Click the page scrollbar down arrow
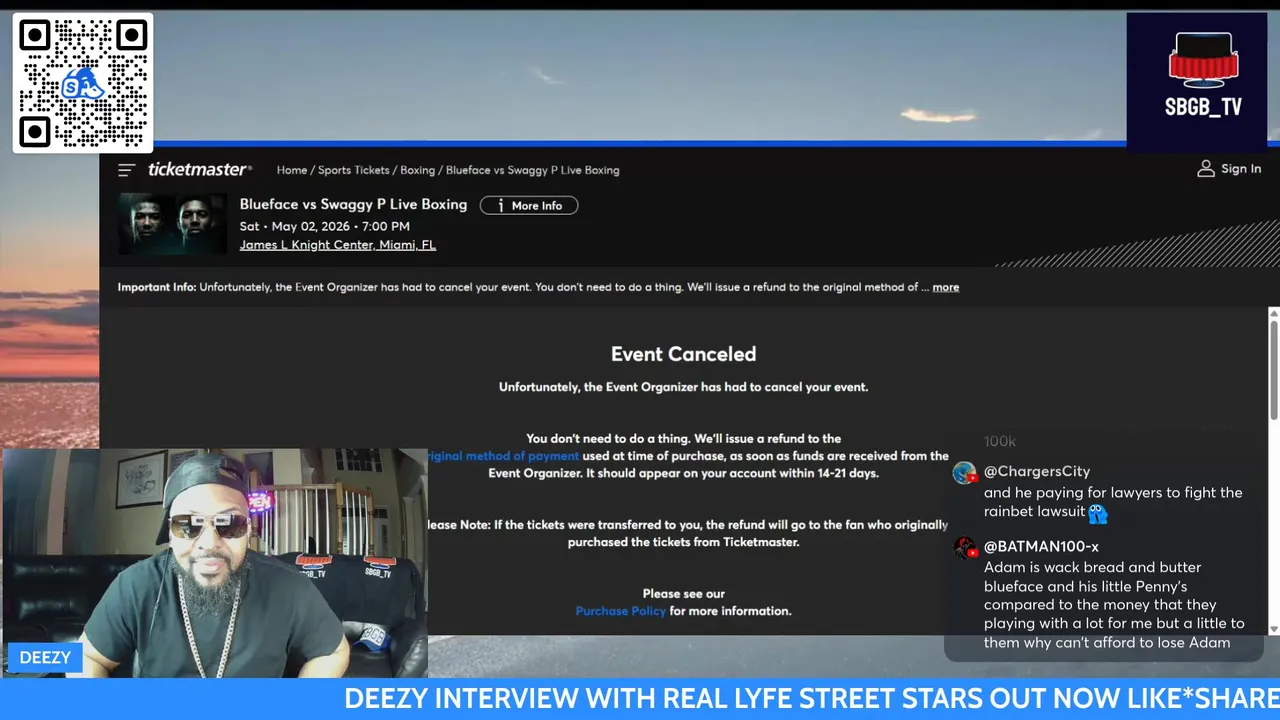This screenshot has width=1280, height=720. [x=1273, y=629]
